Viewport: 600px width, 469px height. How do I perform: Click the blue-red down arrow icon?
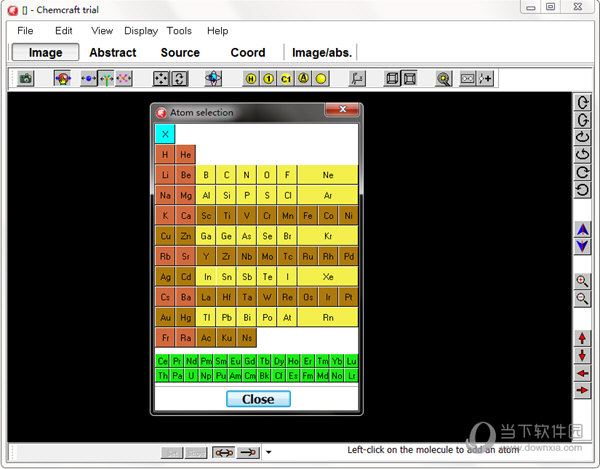tap(582, 246)
